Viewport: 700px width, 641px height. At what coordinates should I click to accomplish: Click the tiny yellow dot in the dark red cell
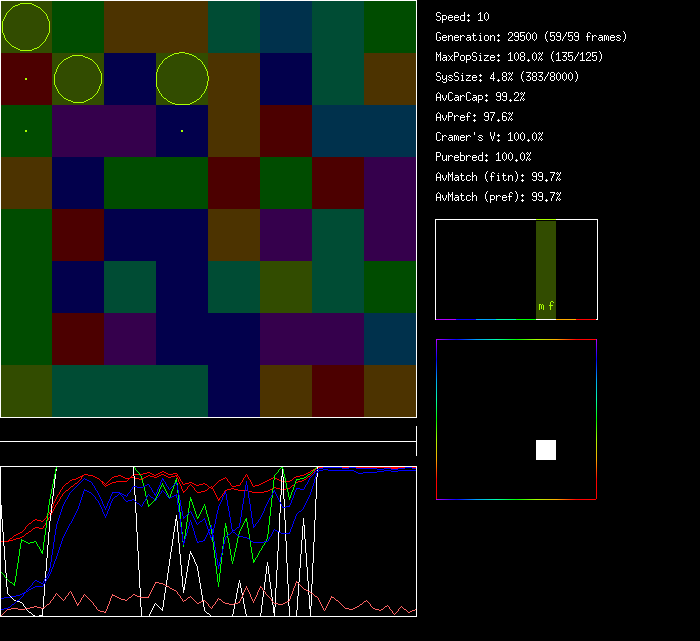(x=26, y=78)
